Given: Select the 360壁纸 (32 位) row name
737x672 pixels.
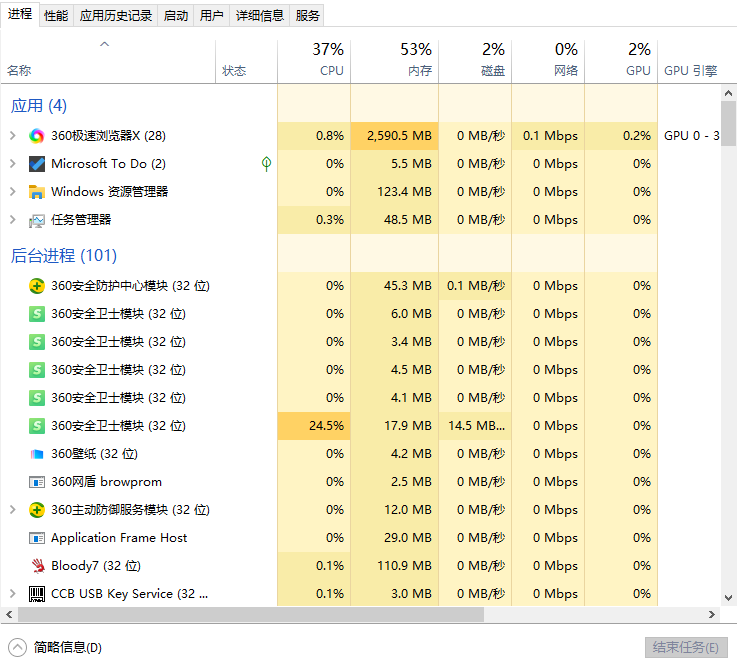Looking at the screenshot, I should pos(94,454).
